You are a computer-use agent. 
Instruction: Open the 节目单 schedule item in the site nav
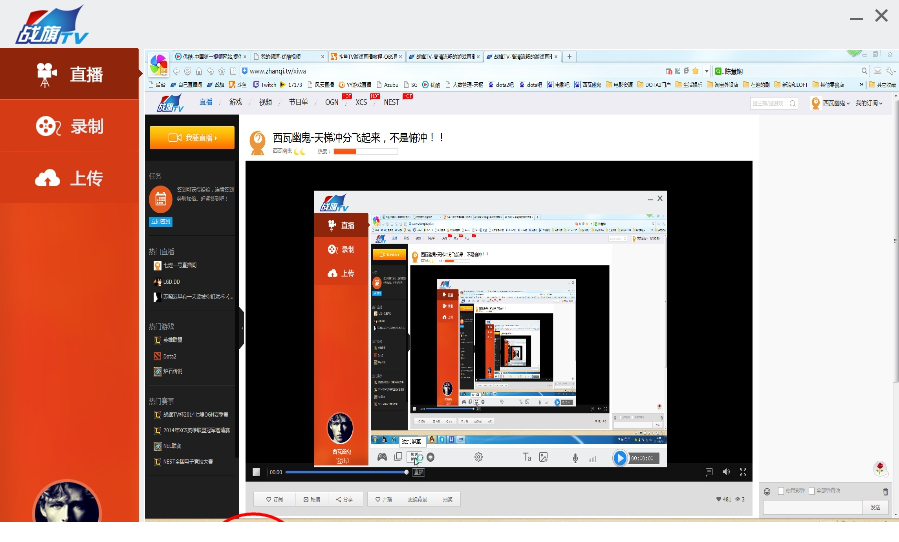point(298,102)
